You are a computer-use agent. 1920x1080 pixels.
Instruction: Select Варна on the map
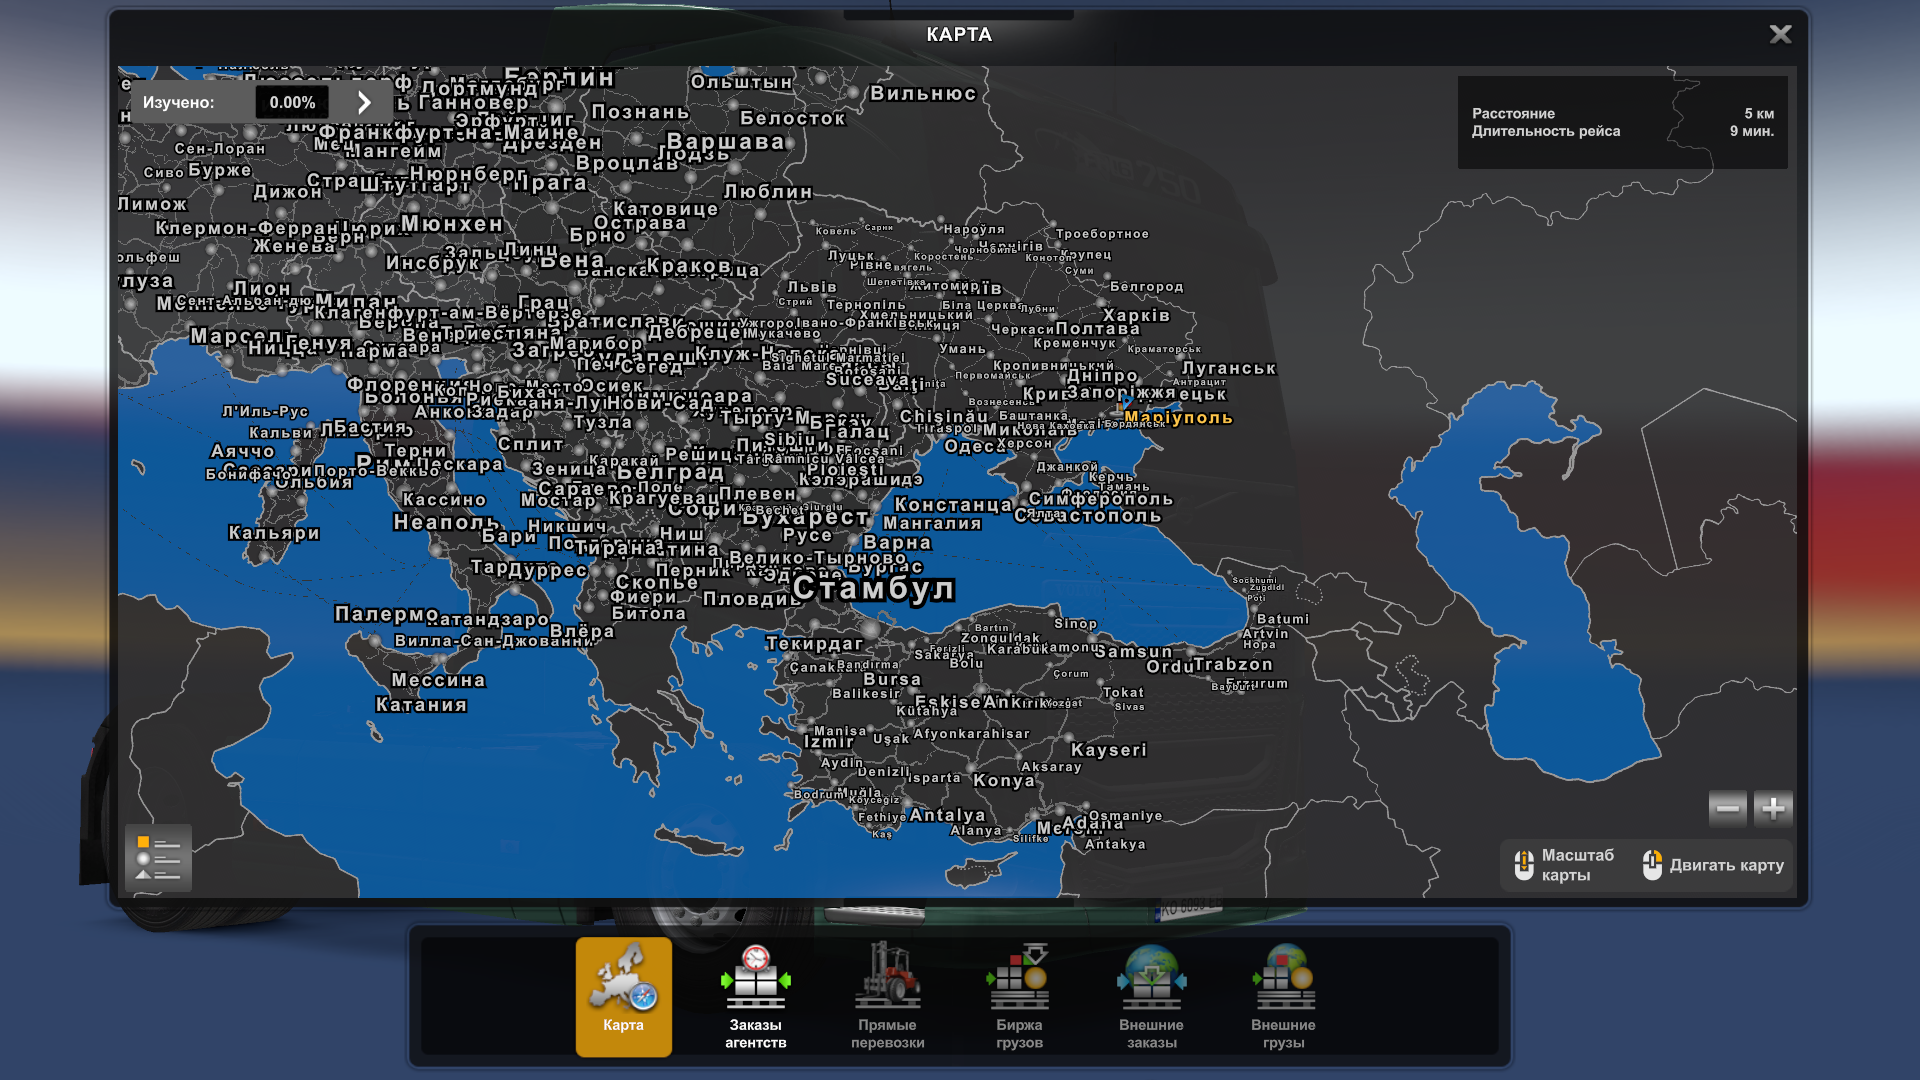(x=897, y=542)
